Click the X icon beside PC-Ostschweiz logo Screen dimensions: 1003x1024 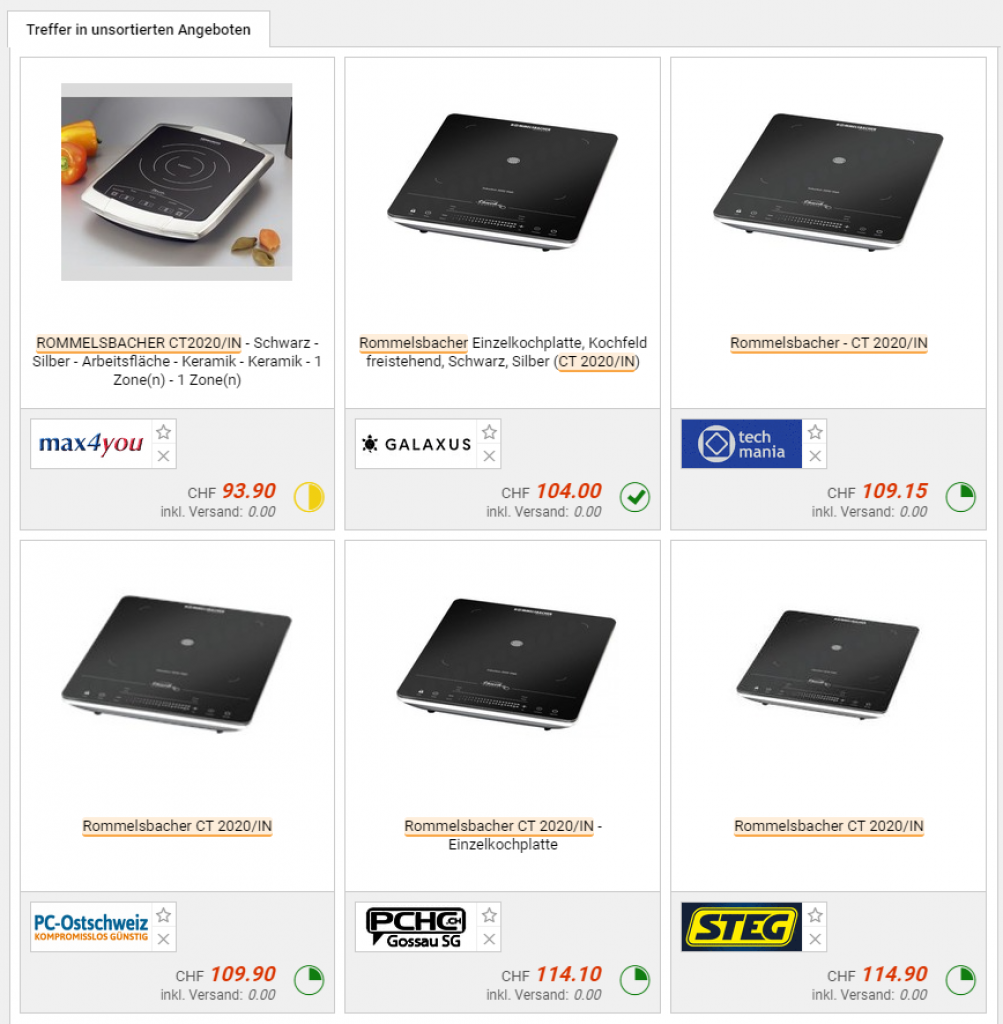(x=164, y=939)
